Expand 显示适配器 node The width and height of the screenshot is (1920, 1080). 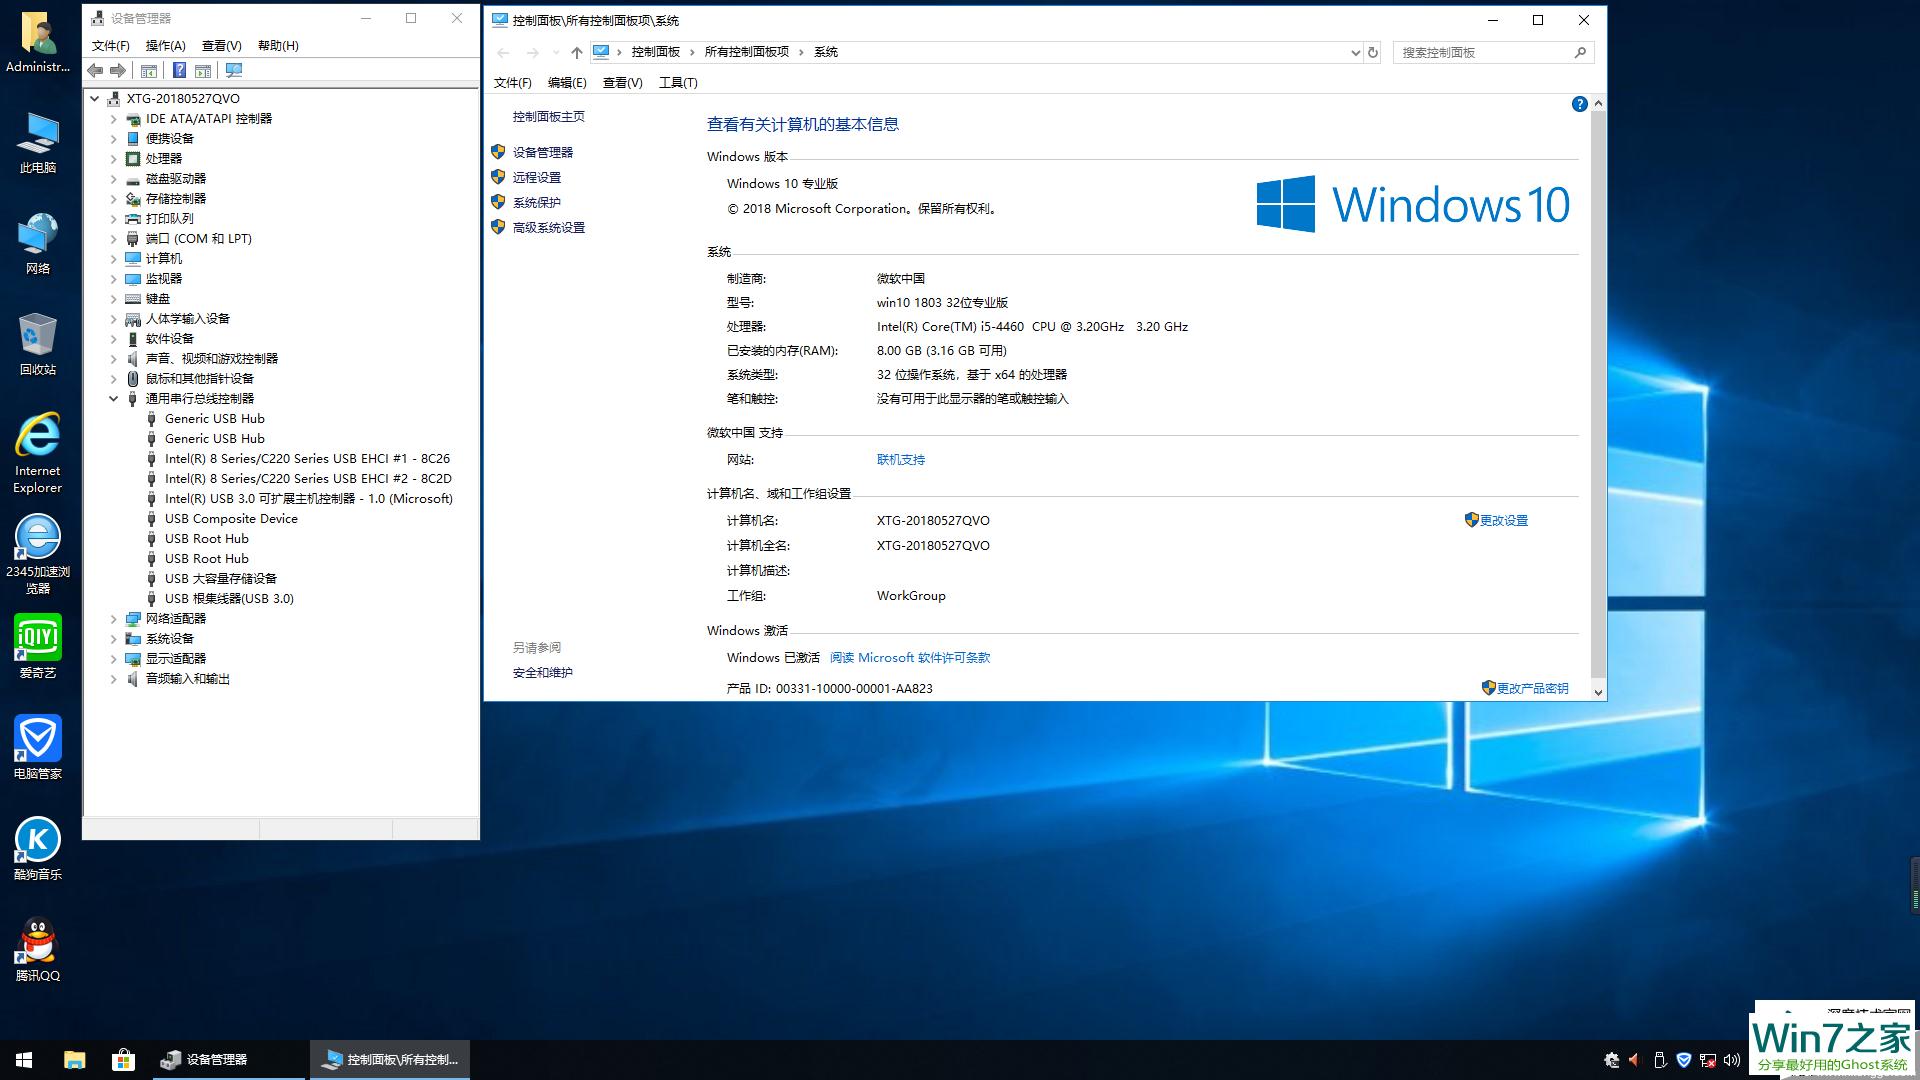coord(113,659)
